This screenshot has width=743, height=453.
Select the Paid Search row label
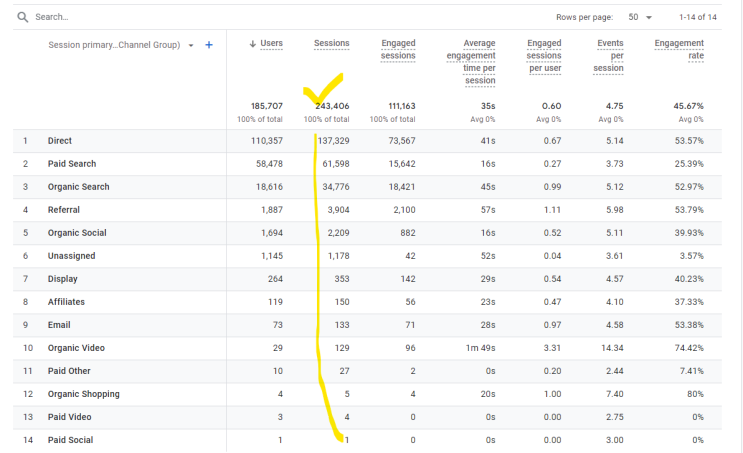(x=72, y=164)
